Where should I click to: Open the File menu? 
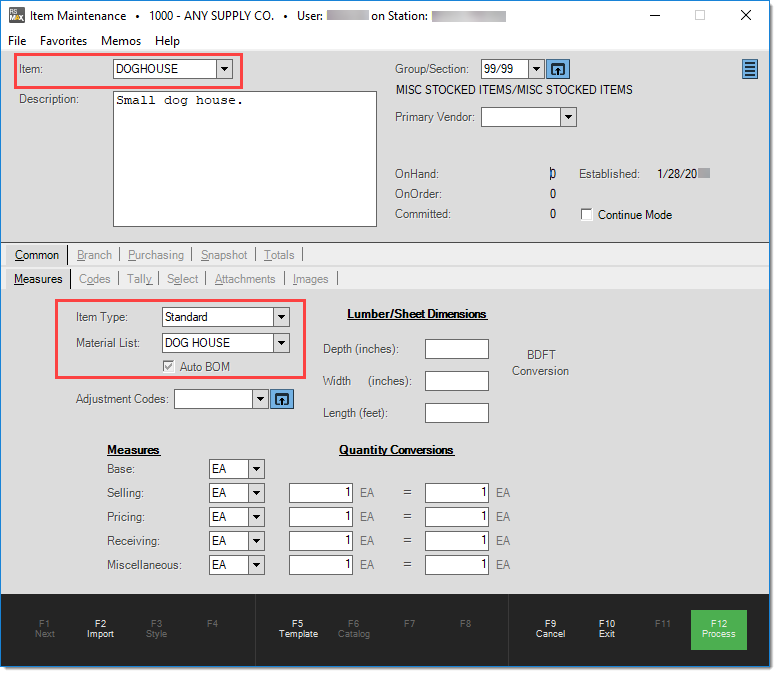pyautogui.click(x=17, y=41)
